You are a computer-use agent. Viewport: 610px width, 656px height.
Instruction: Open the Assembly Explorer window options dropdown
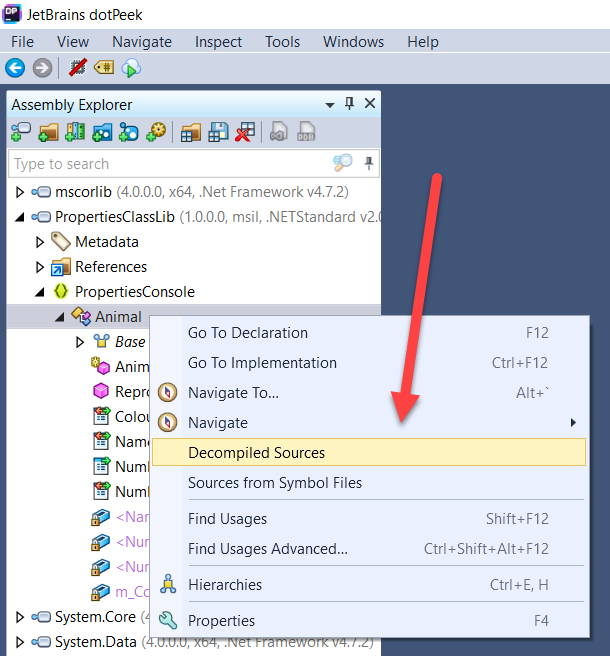click(330, 104)
